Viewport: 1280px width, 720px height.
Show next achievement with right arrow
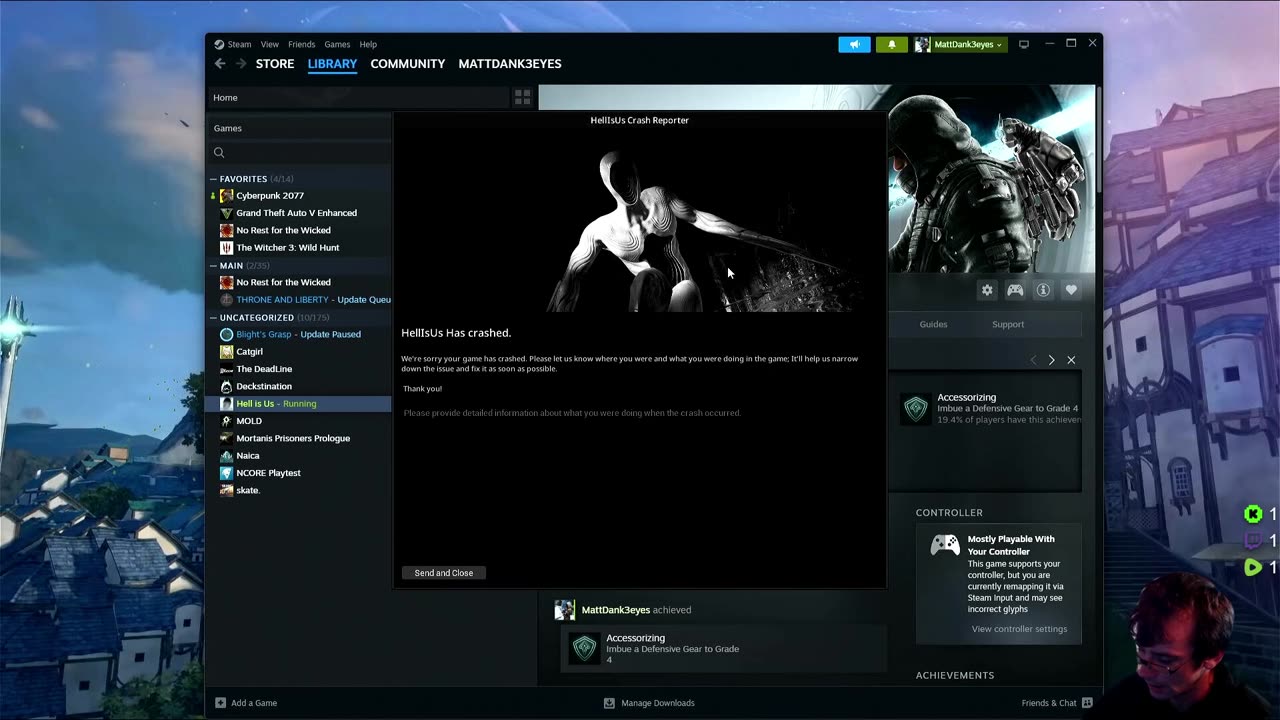(x=1051, y=360)
